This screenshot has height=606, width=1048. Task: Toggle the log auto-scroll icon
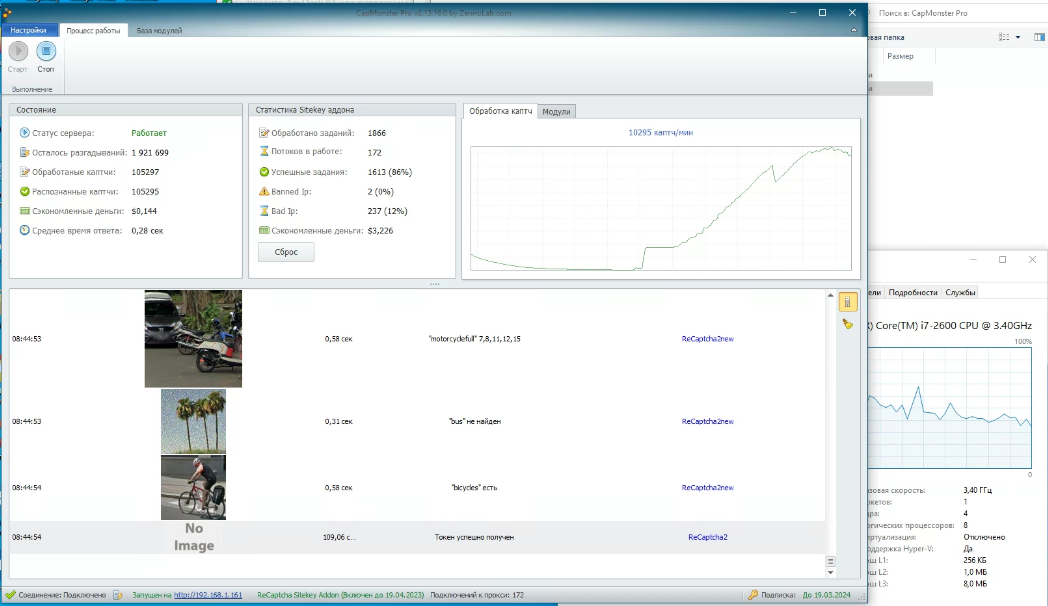click(x=846, y=302)
